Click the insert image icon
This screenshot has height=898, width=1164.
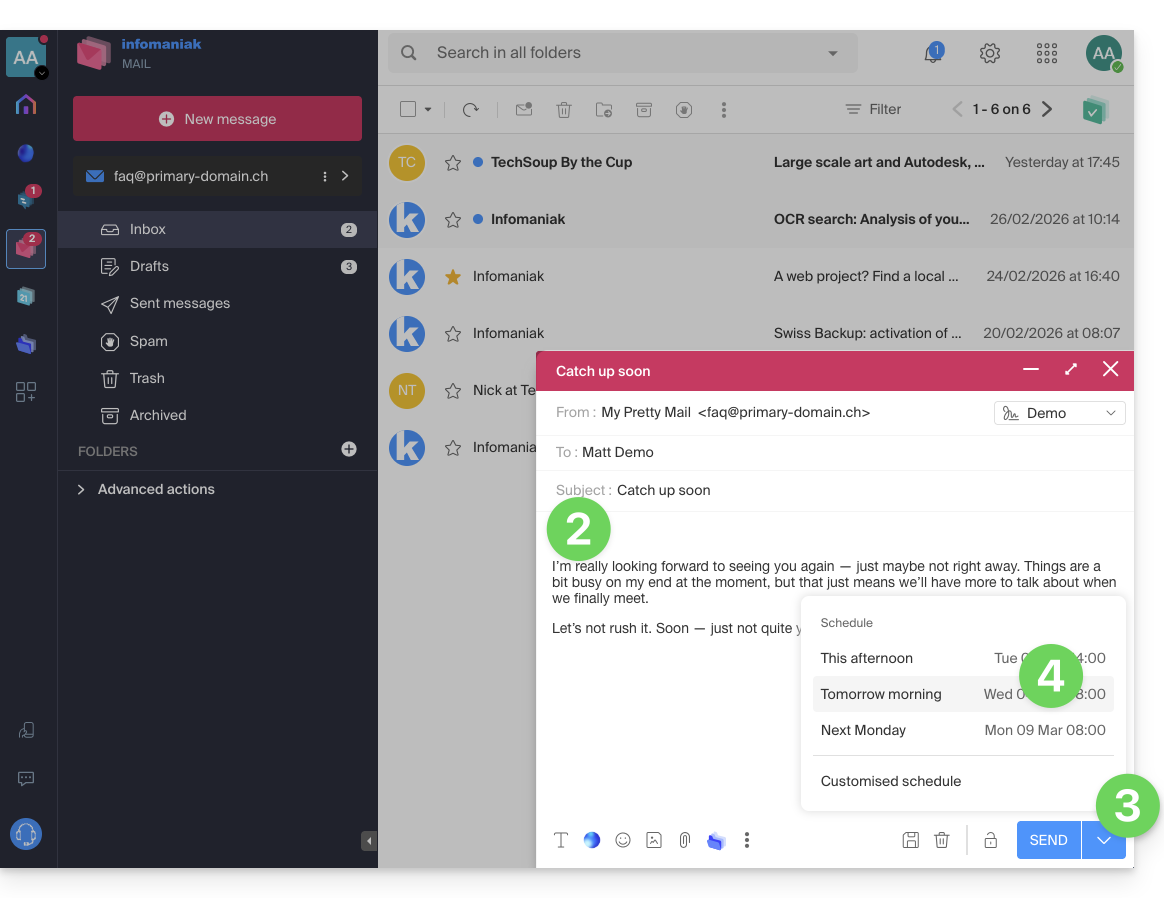654,840
